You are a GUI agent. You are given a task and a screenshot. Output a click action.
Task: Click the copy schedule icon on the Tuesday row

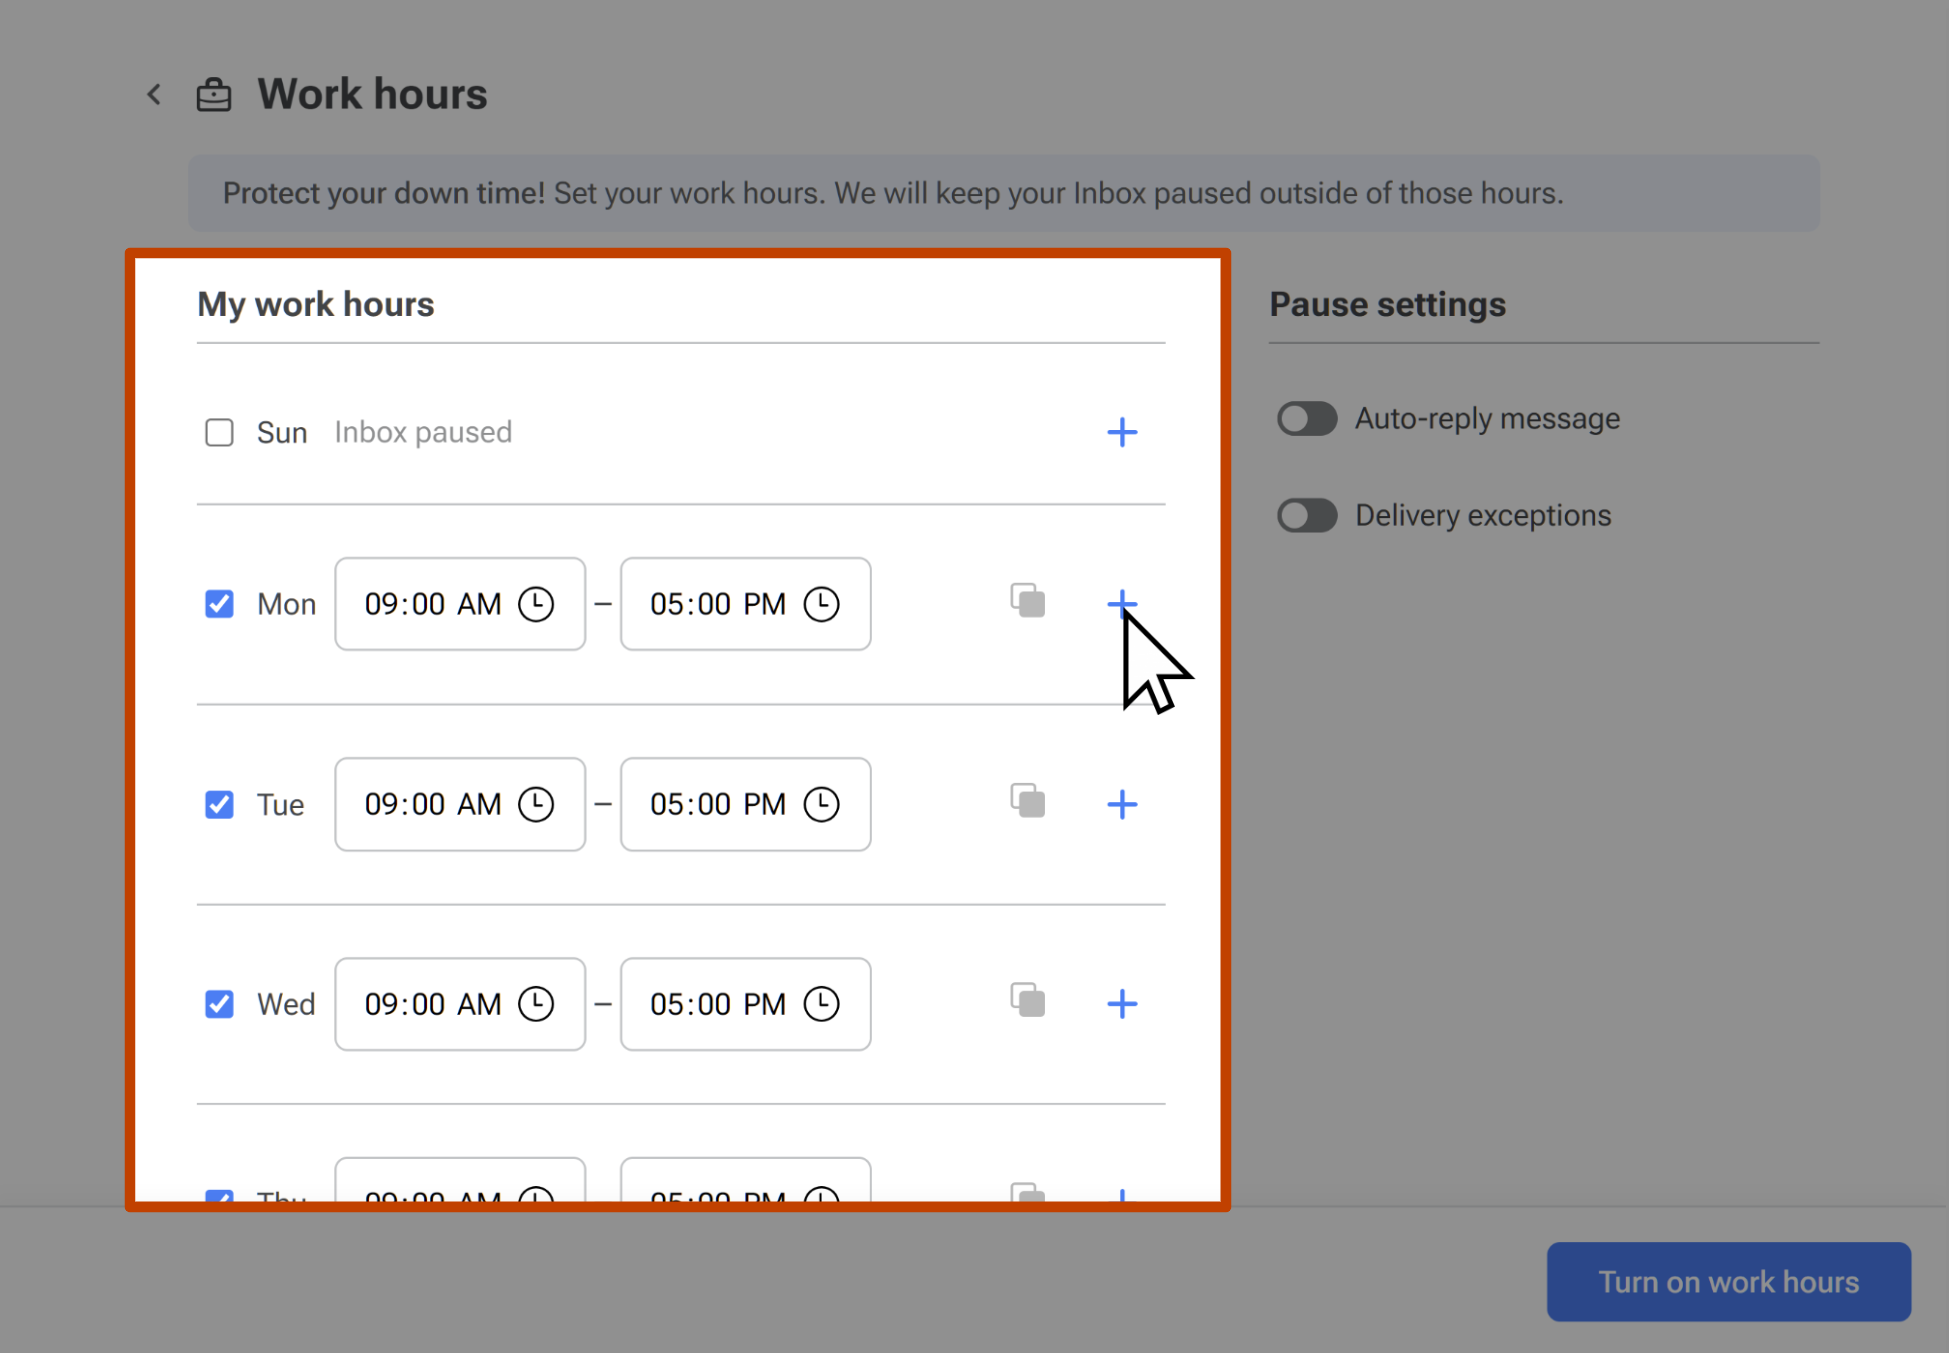pyautogui.click(x=1028, y=801)
